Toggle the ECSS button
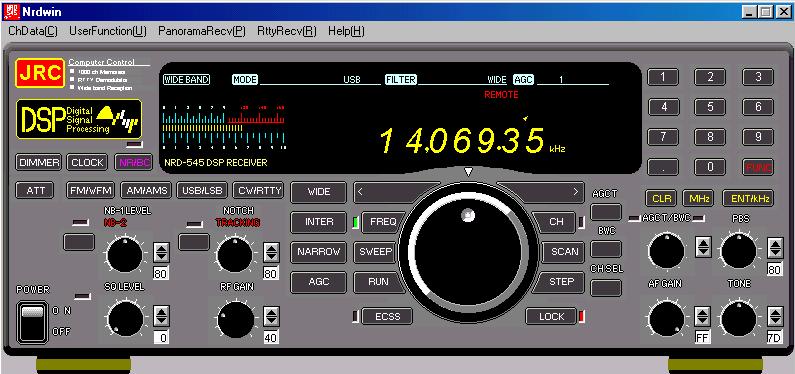This screenshot has height=374, width=795. pos(387,317)
